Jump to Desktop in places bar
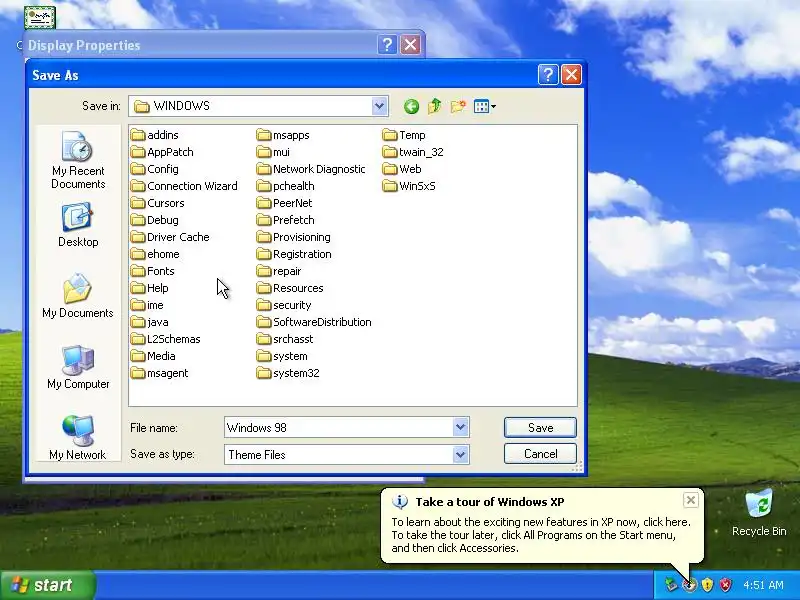This screenshot has width=800, height=600. click(78, 225)
